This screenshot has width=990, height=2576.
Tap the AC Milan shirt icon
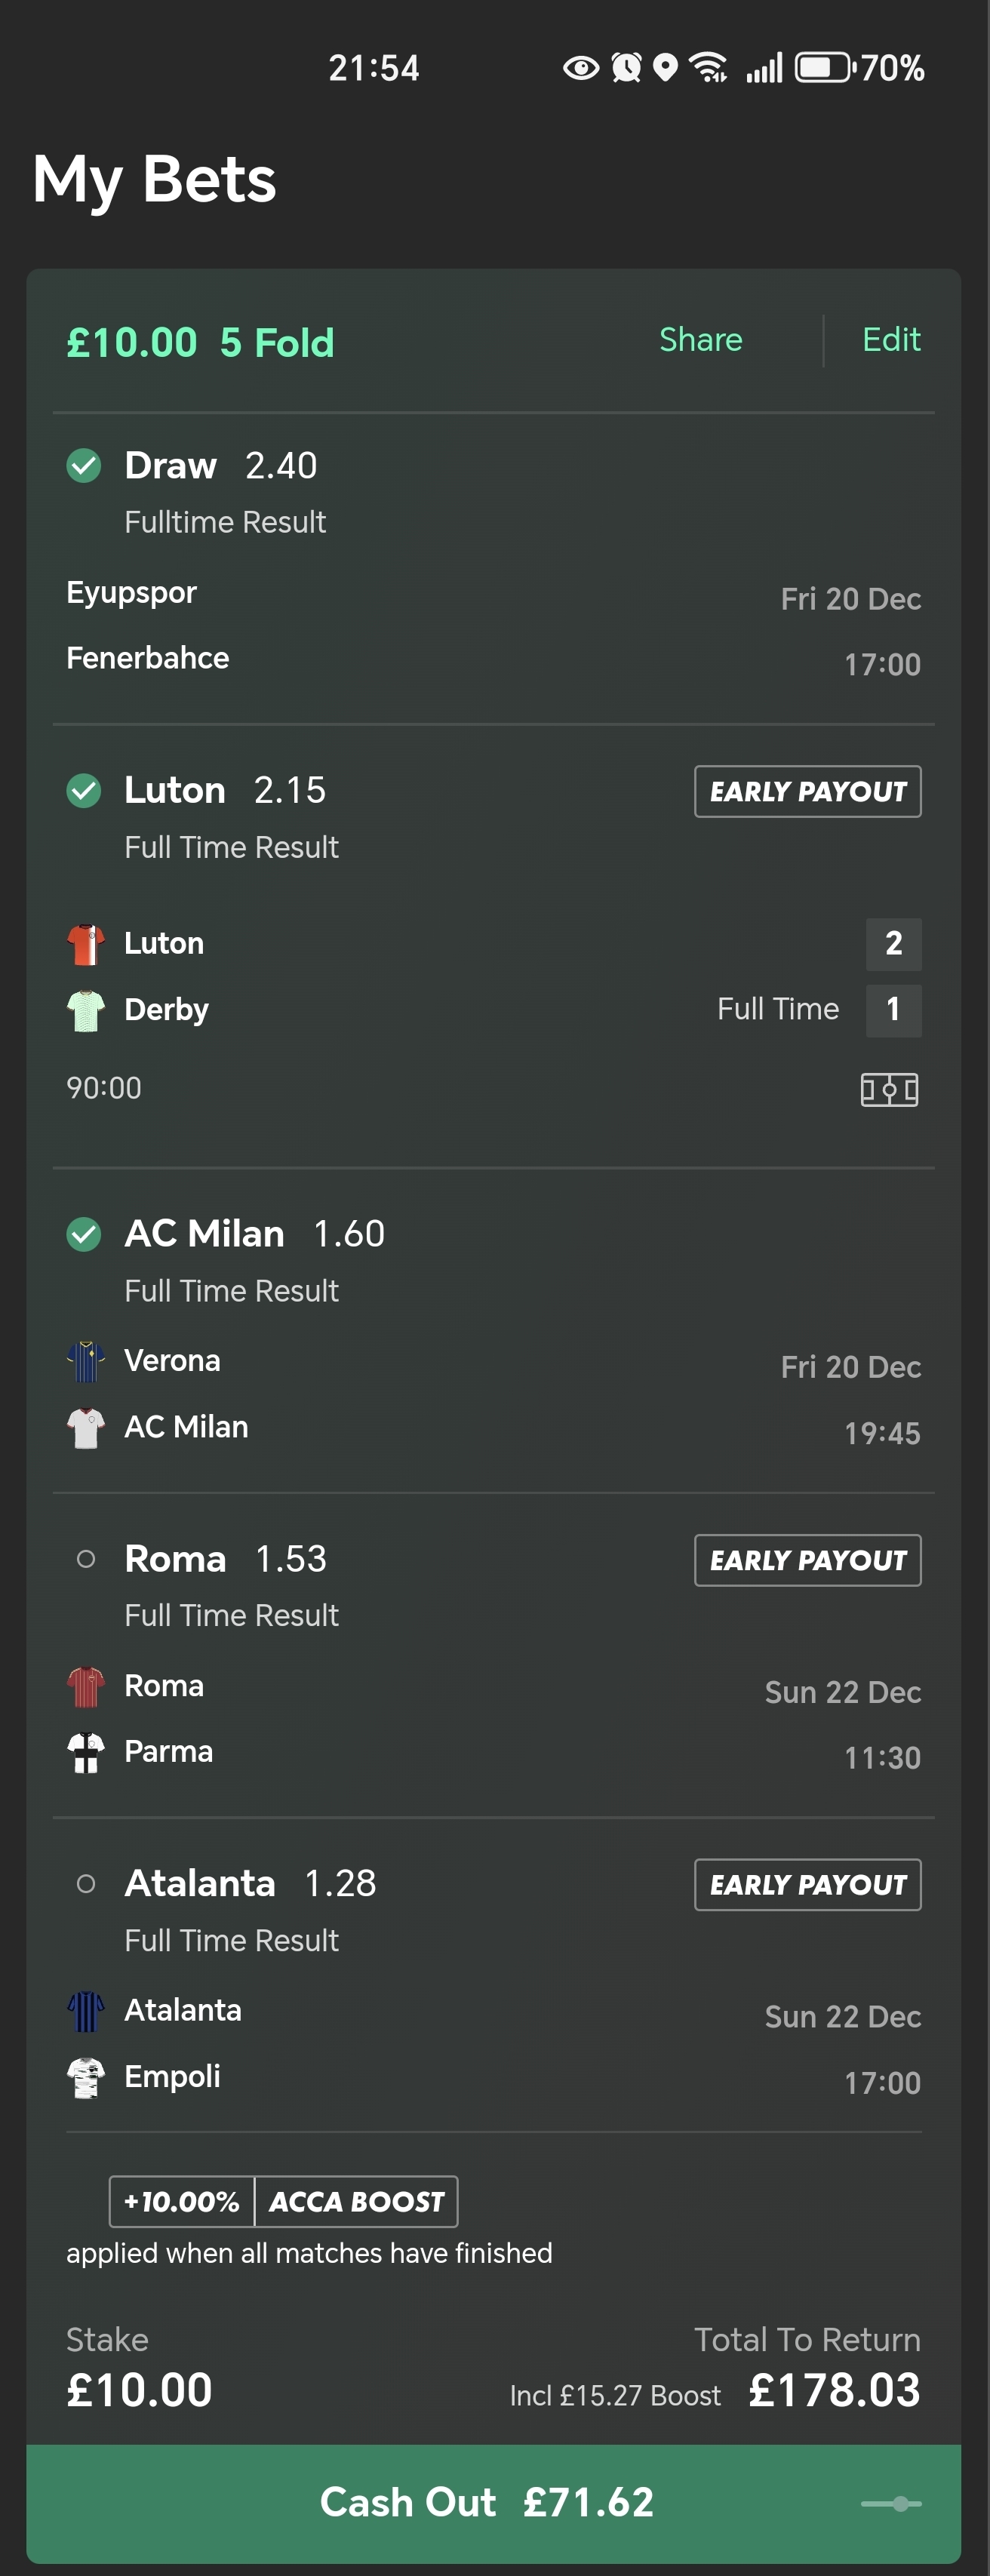(x=86, y=1427)
